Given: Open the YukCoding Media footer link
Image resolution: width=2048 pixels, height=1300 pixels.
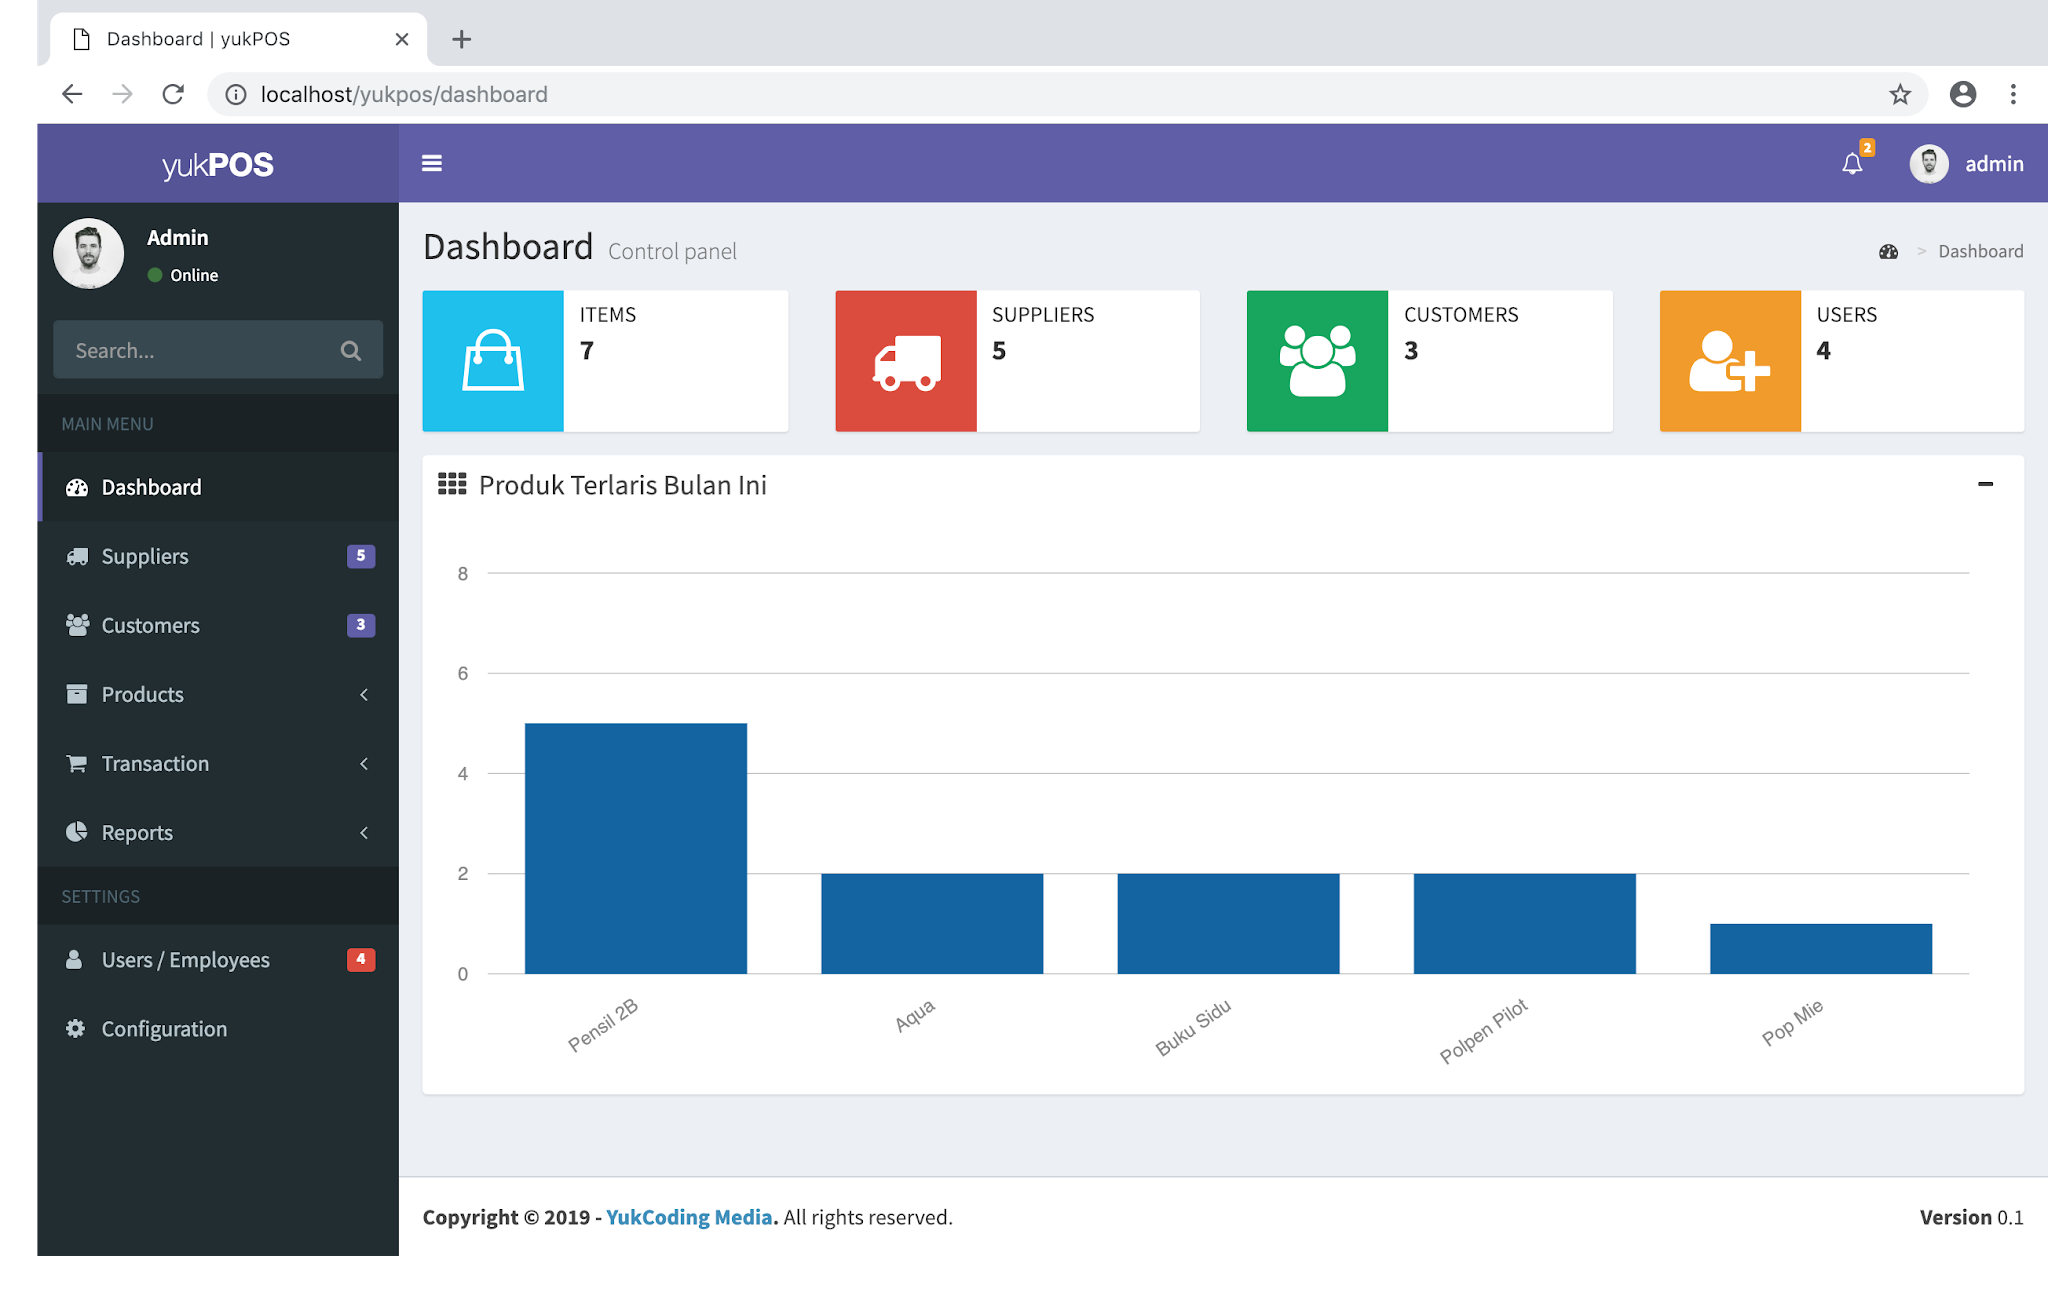Looking at the screenshot, I should click(688, 1217).
